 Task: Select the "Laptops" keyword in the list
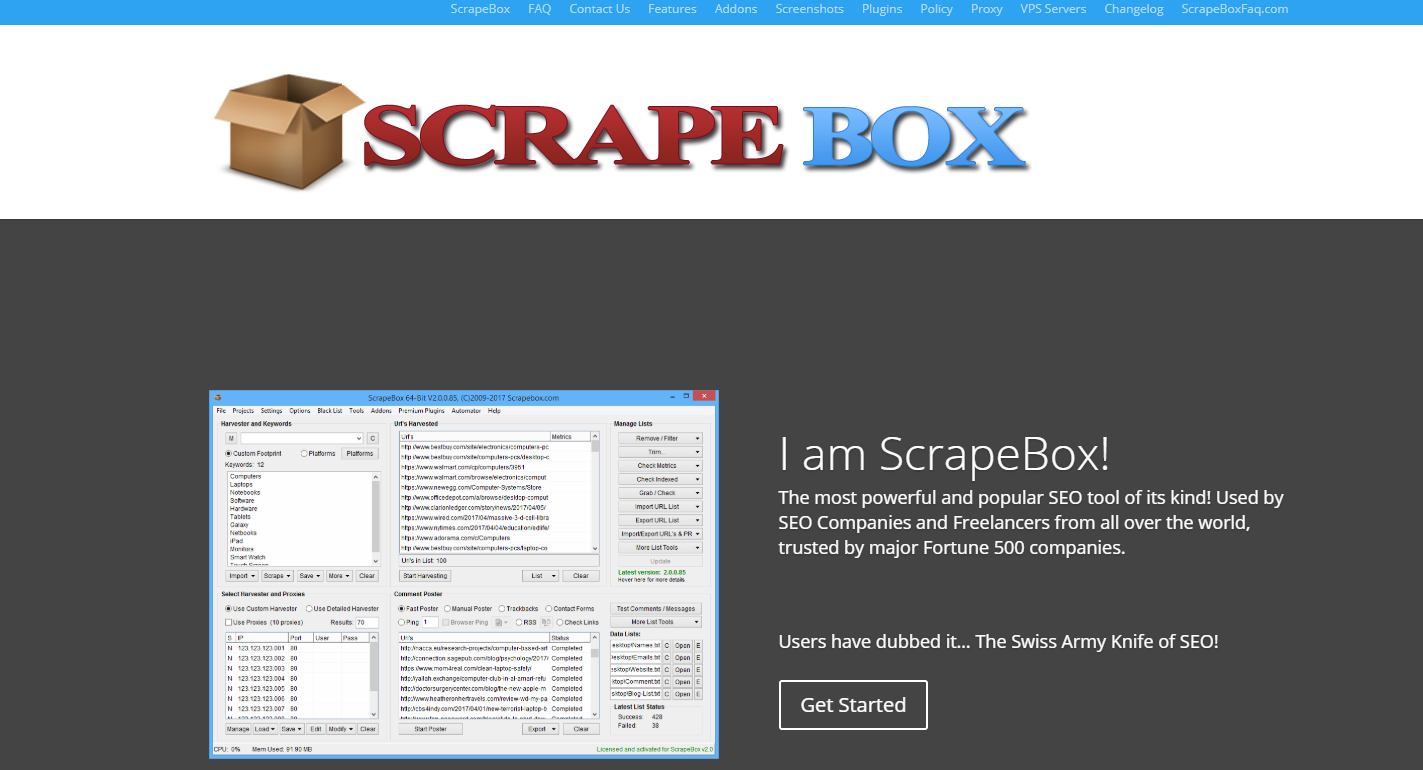tap(242, 485)
